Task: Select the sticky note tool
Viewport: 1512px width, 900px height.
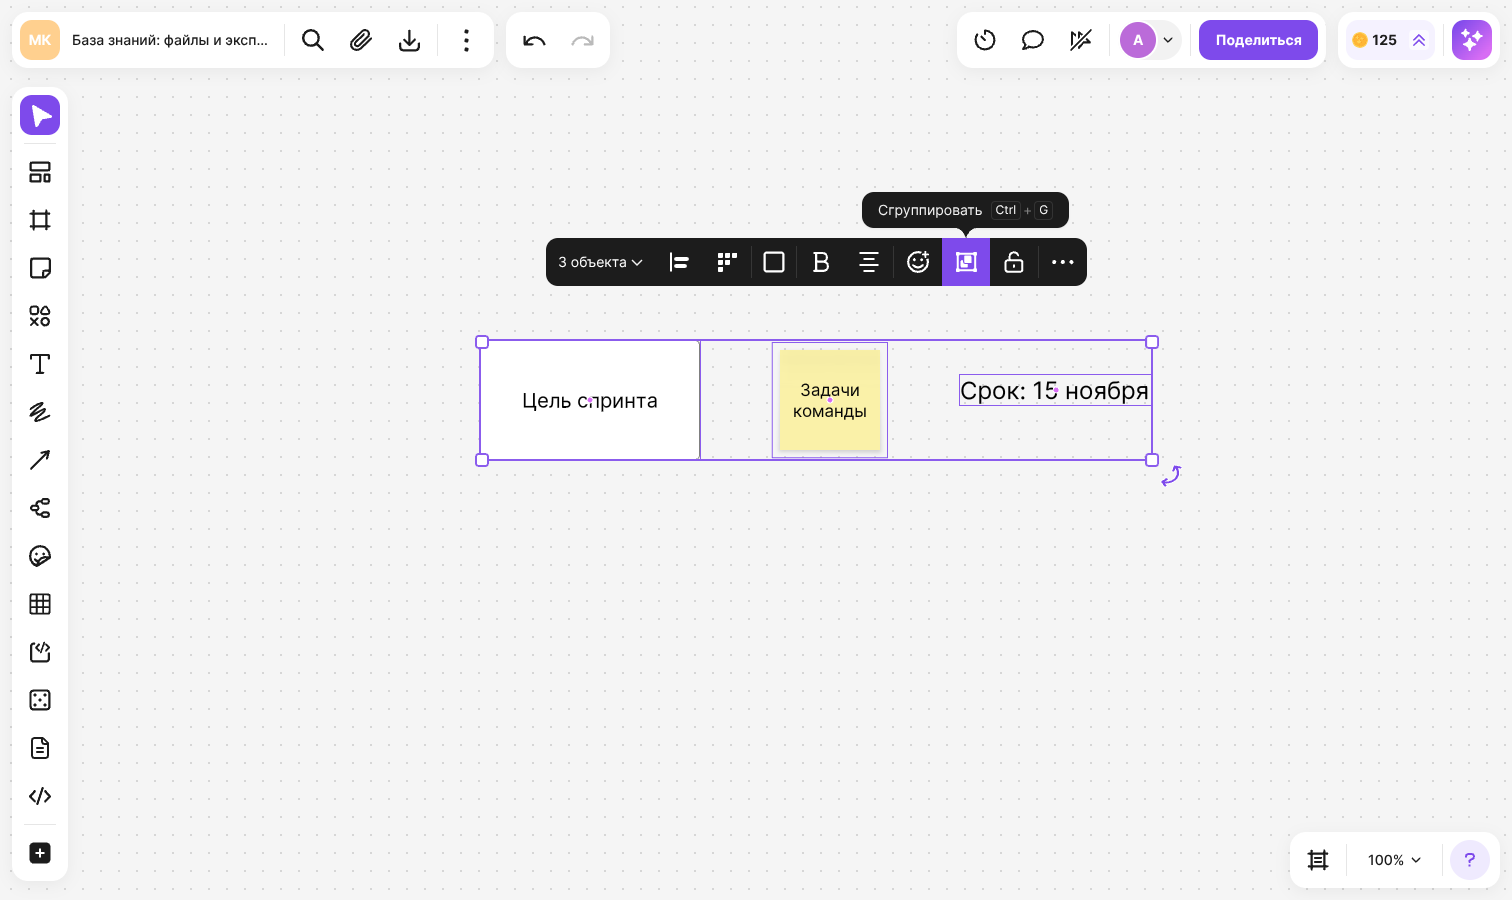Action: 40,268
